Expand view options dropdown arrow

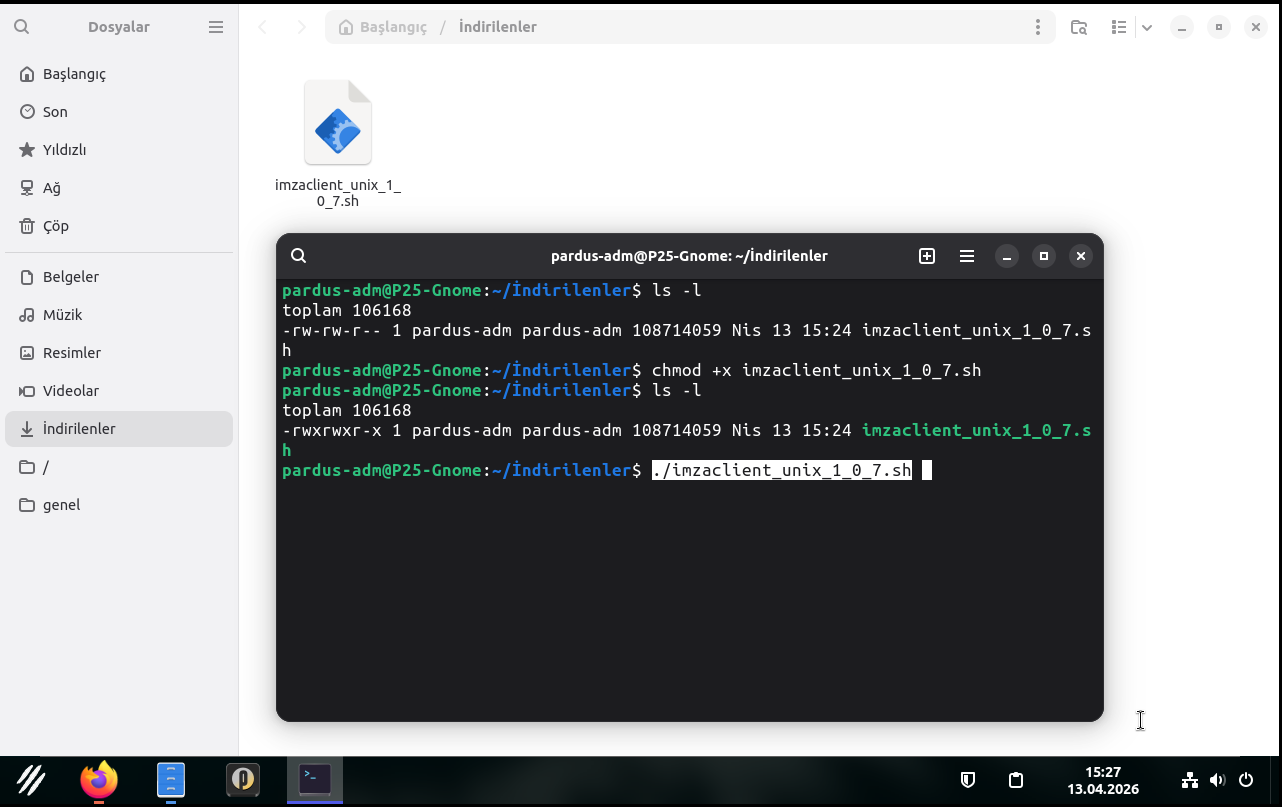pos(1147,27)
